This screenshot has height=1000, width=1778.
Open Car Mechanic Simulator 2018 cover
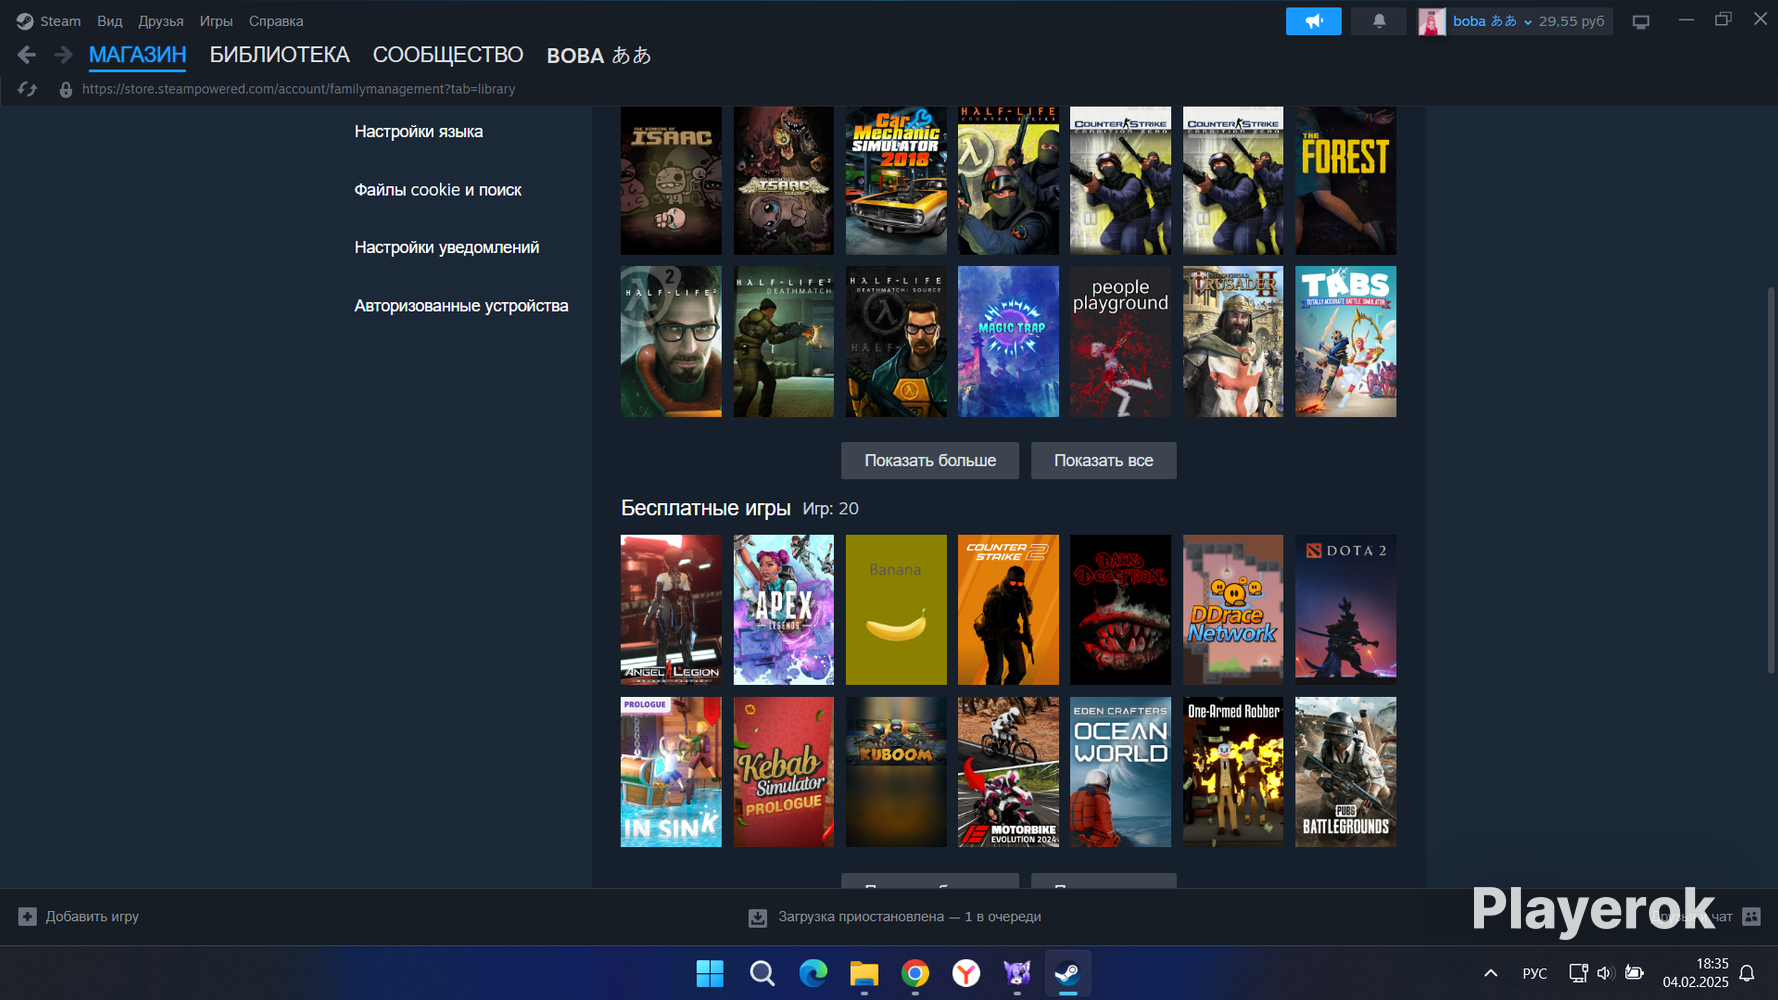point(896,180)
